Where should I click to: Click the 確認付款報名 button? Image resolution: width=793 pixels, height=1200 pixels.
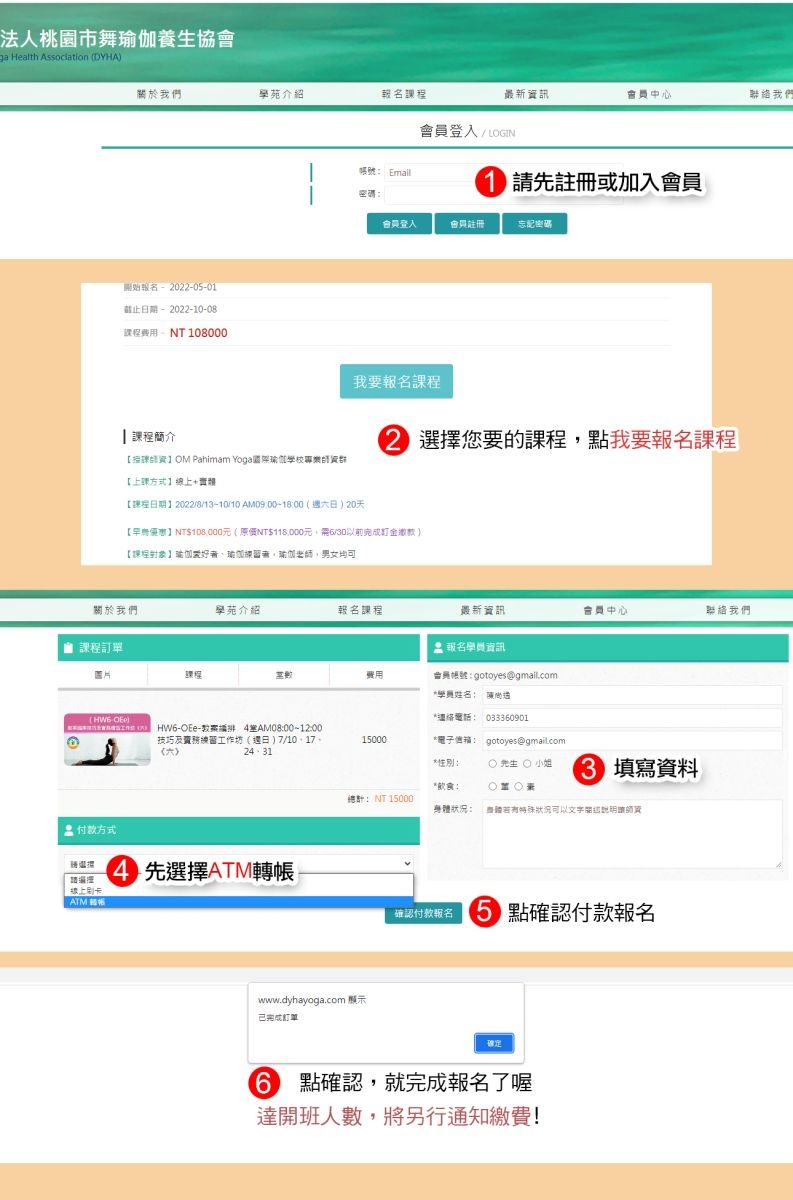click(x=423, y=913)
